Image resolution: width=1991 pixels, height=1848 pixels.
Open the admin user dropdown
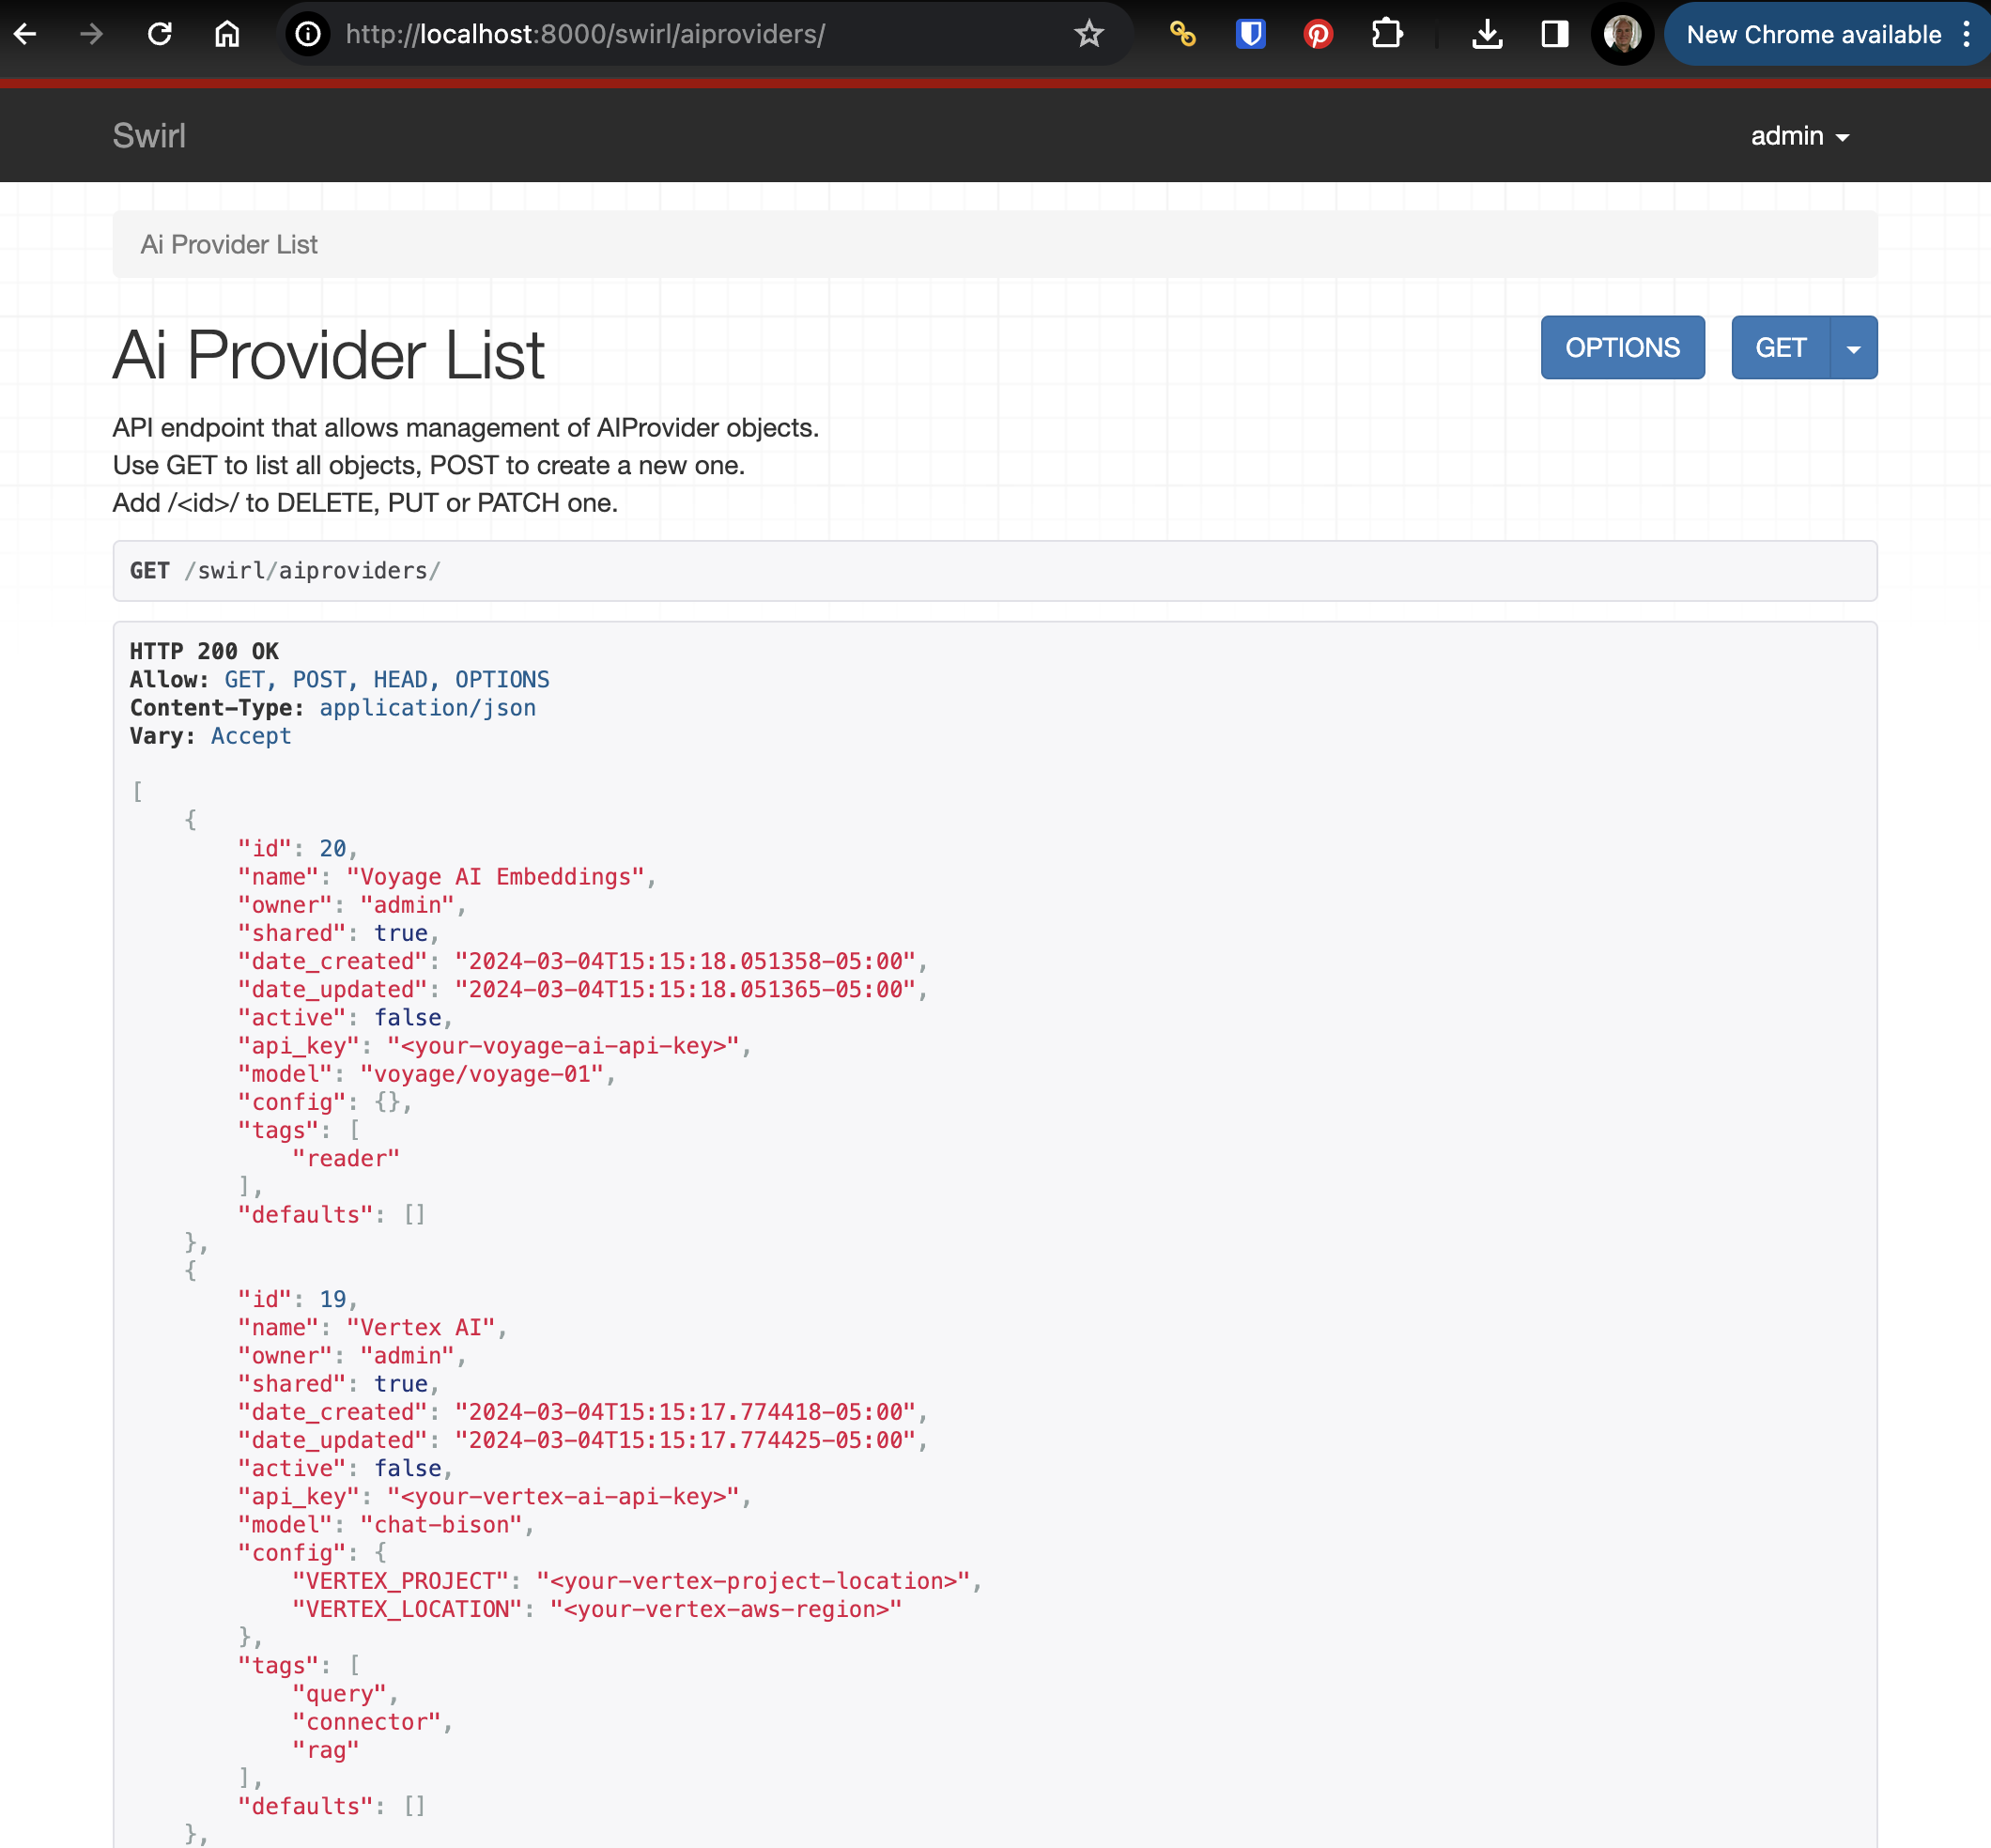pos(1799,136)
